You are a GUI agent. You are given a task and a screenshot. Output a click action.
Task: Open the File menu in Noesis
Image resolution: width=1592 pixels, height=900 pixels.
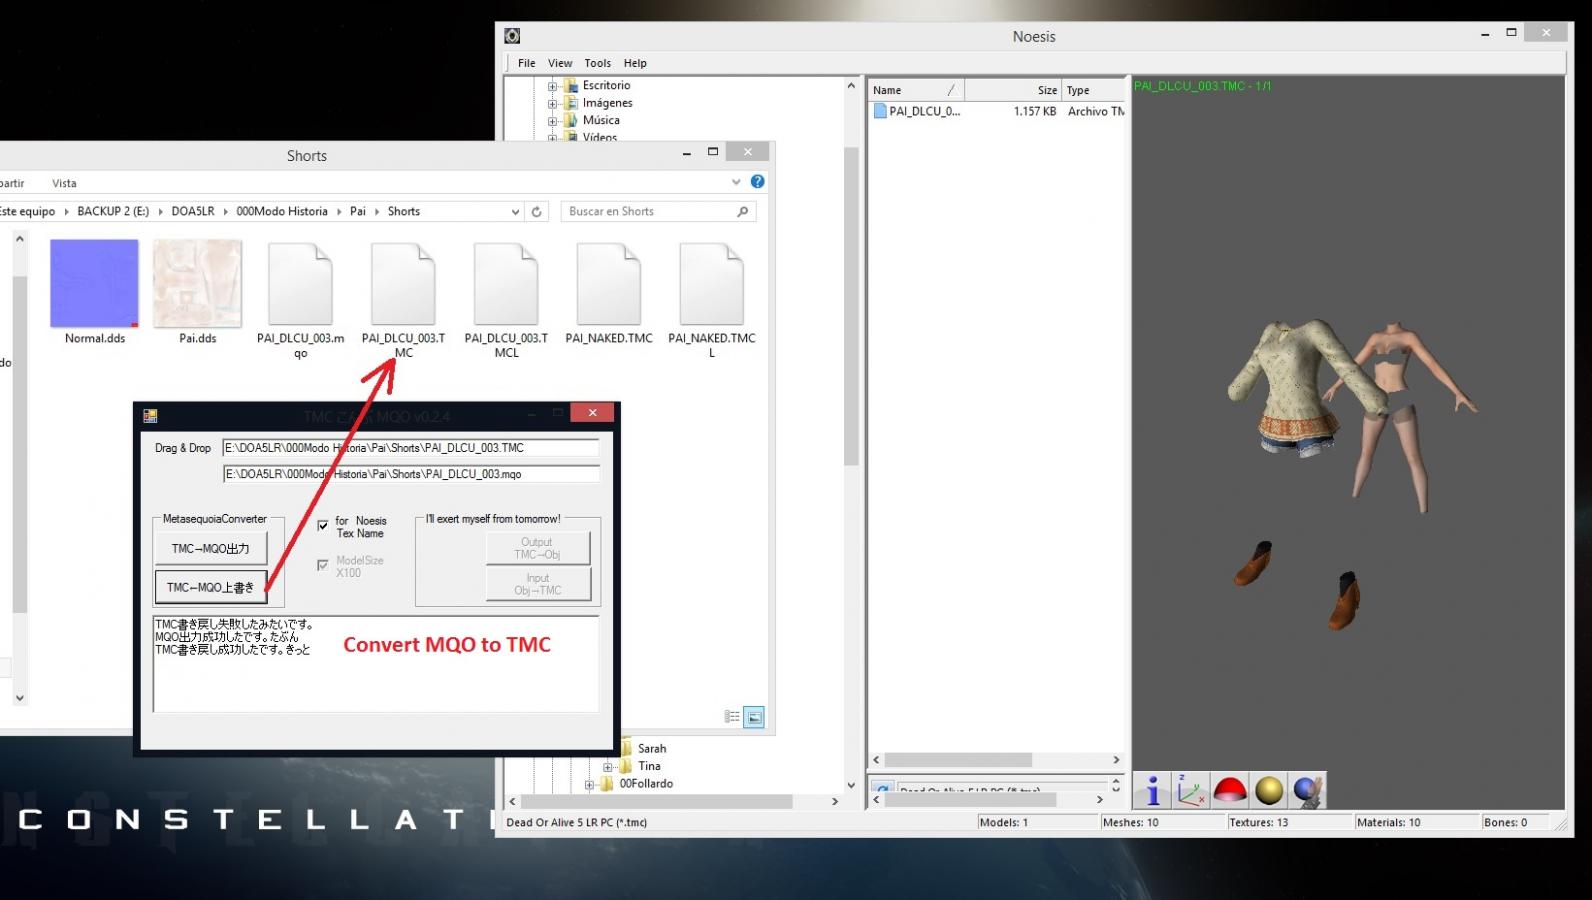(x=526, y=63)
